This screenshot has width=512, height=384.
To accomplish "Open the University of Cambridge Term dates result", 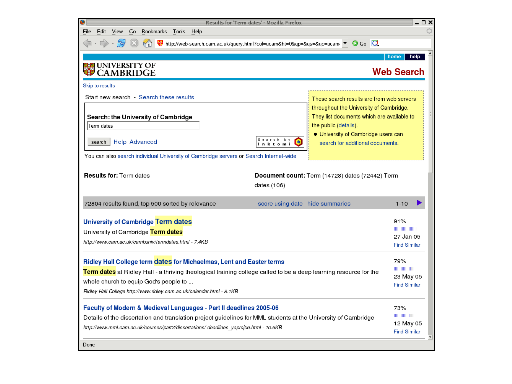I will (x=138, y=222).
